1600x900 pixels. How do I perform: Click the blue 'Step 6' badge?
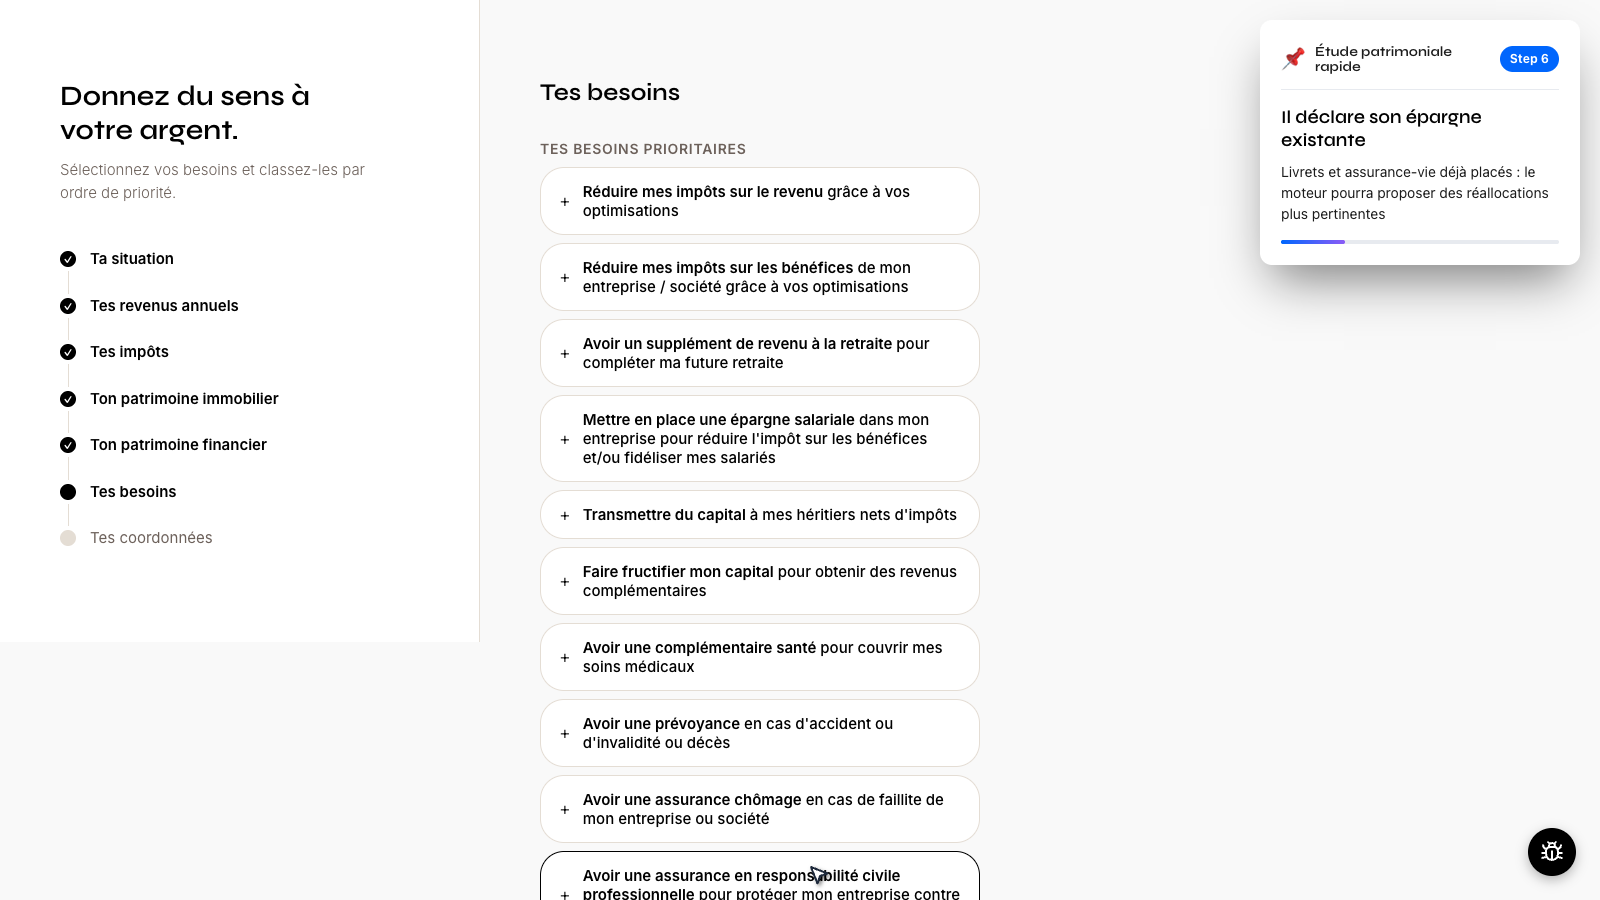1529,59
